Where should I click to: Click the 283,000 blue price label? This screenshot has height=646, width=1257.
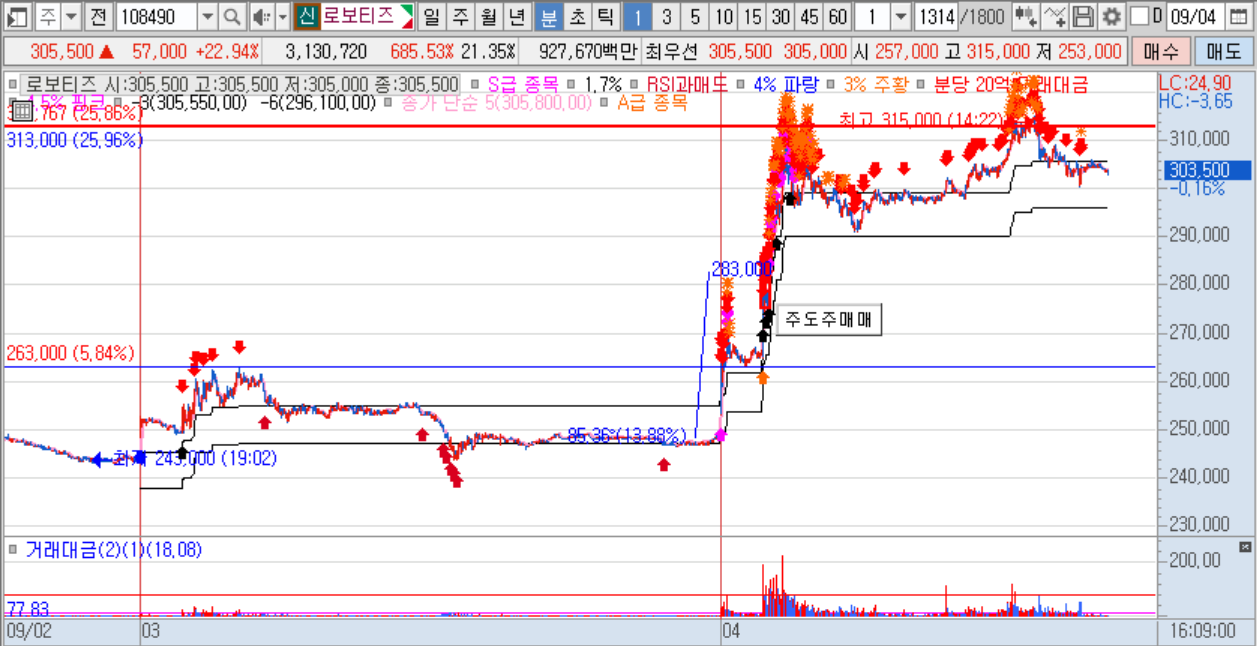point(742,268)
